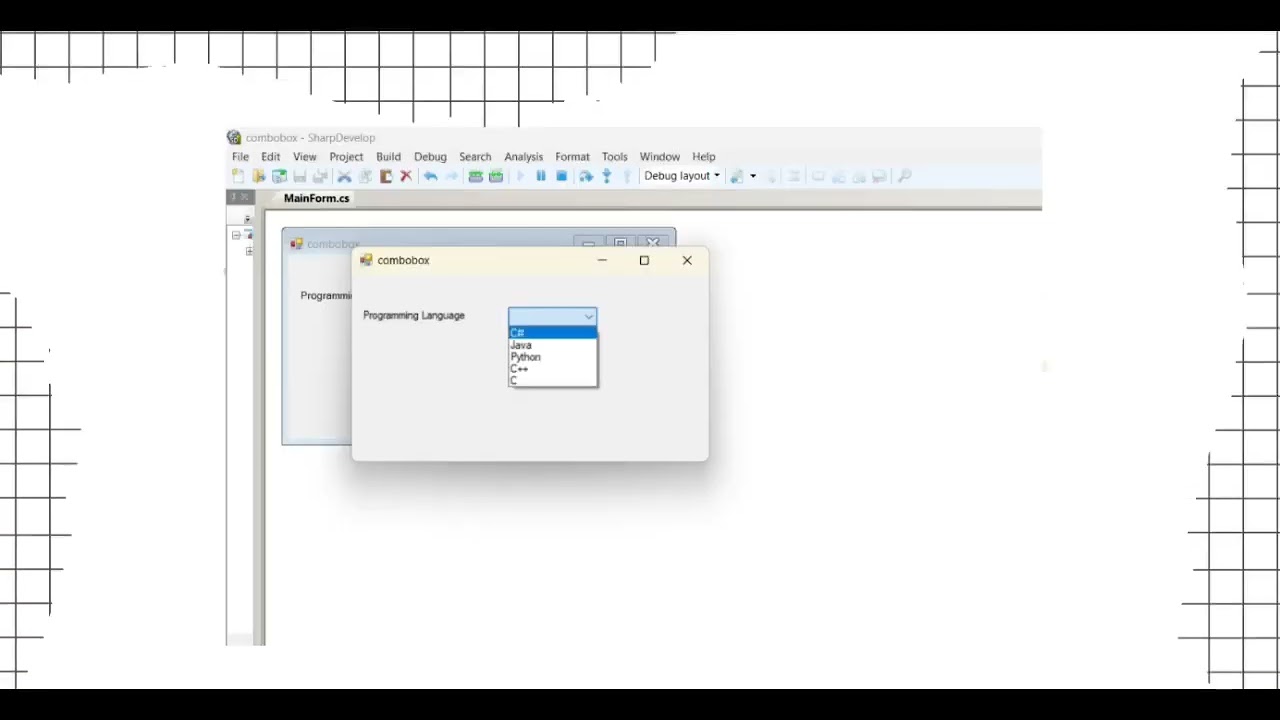The height and width of the screenshot is (720, 1280).
Task: Pause debugging with the Pause icon
Action: tap(541, 176)
